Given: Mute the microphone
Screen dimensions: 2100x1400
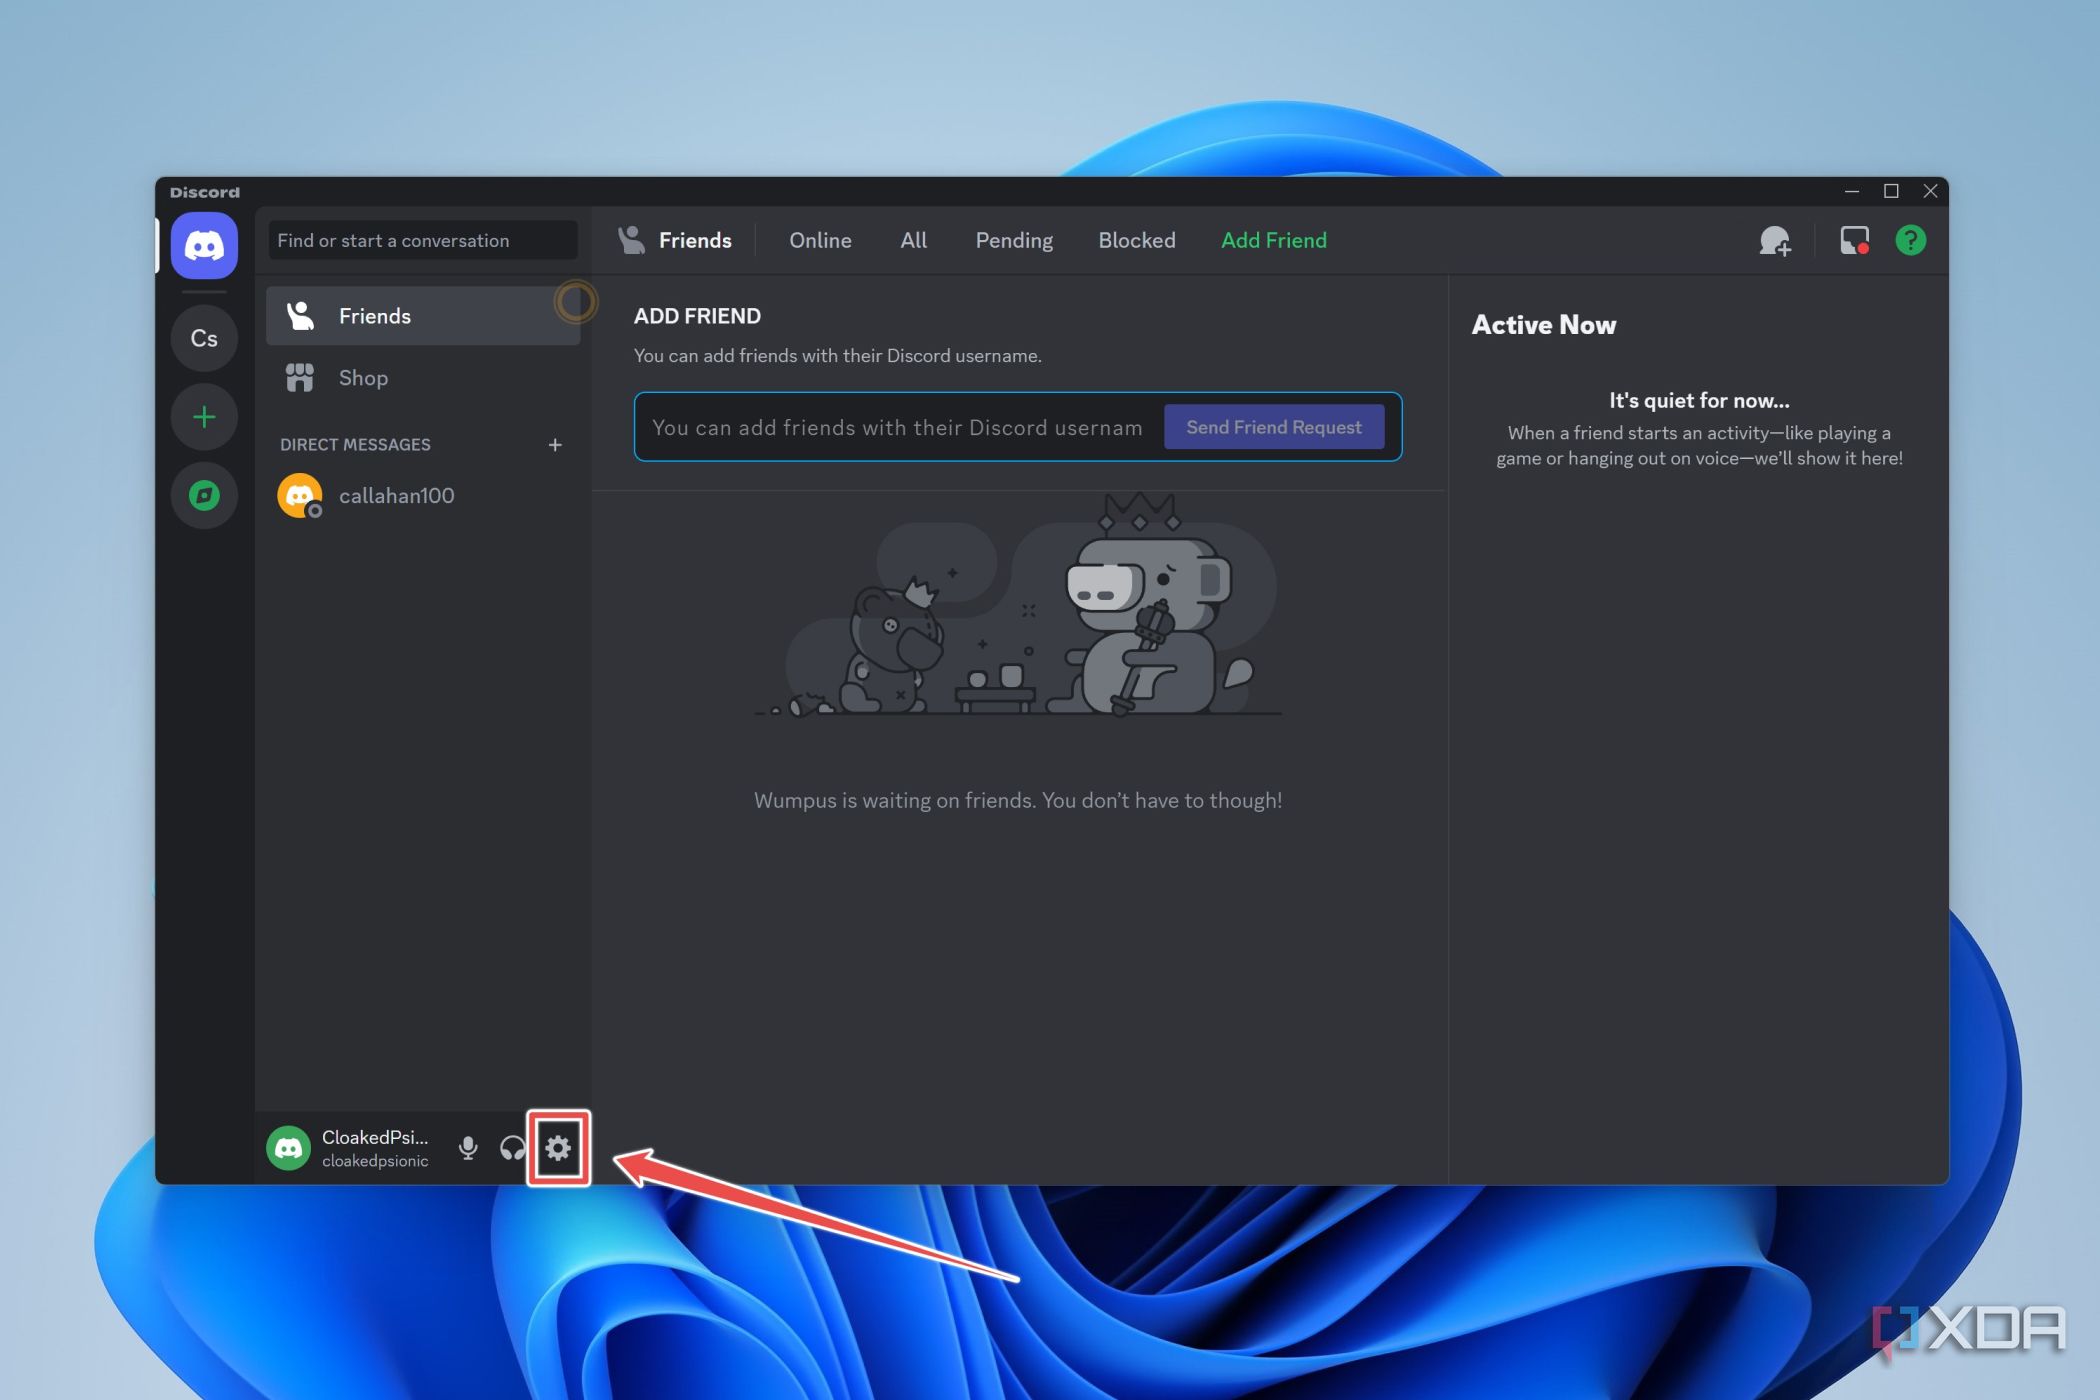Looking at the screenshot, I should (x=468, y=1147).
